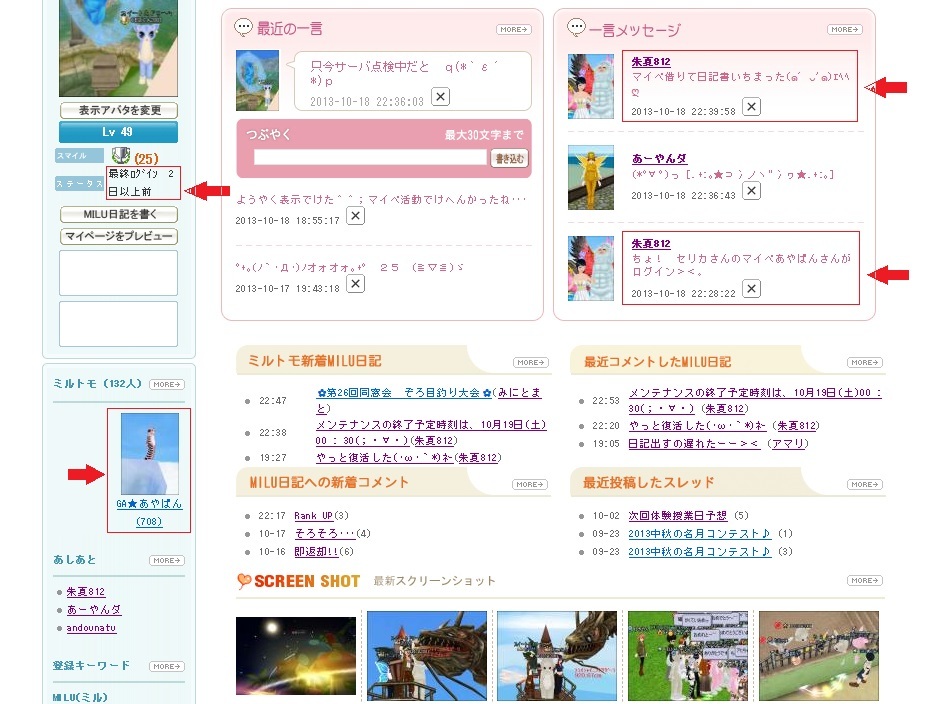
Task: Delete 朱夏812's 22:28:22 message
Action: (751, 289)
